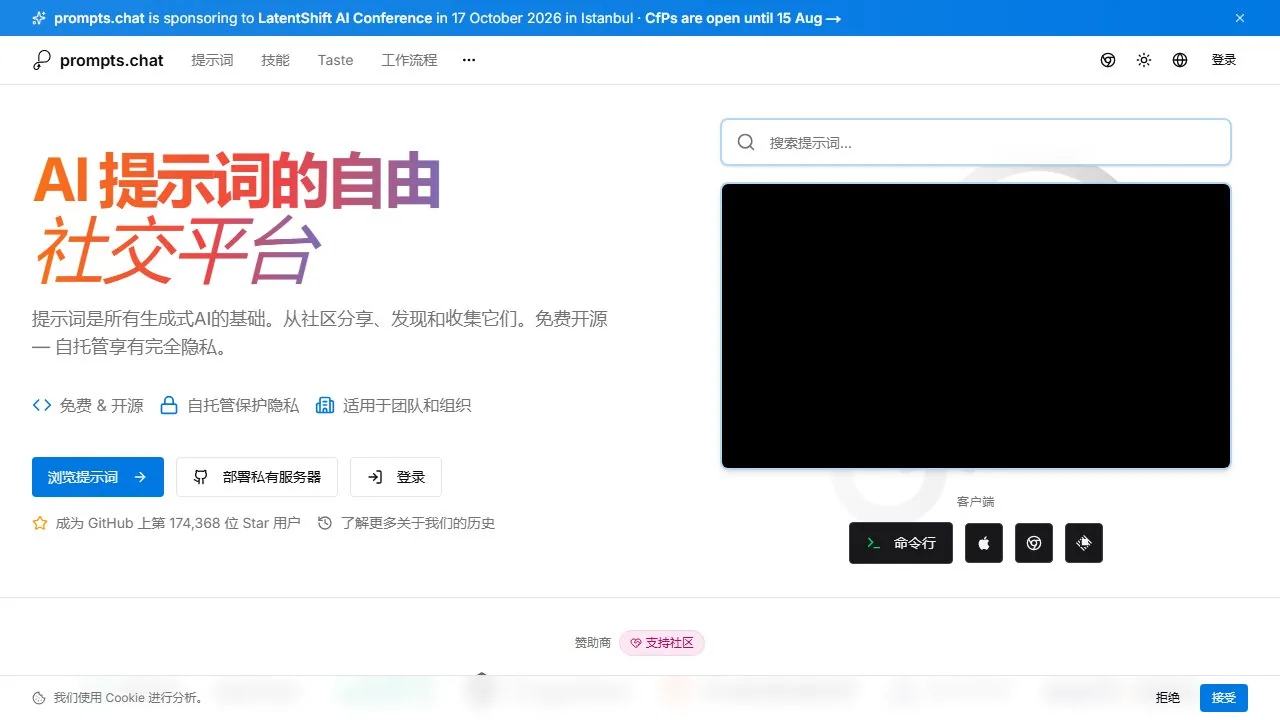Click the 赞助商 label
The image size is (1280, 720).
pyautogui.click(x=592, y=643)
